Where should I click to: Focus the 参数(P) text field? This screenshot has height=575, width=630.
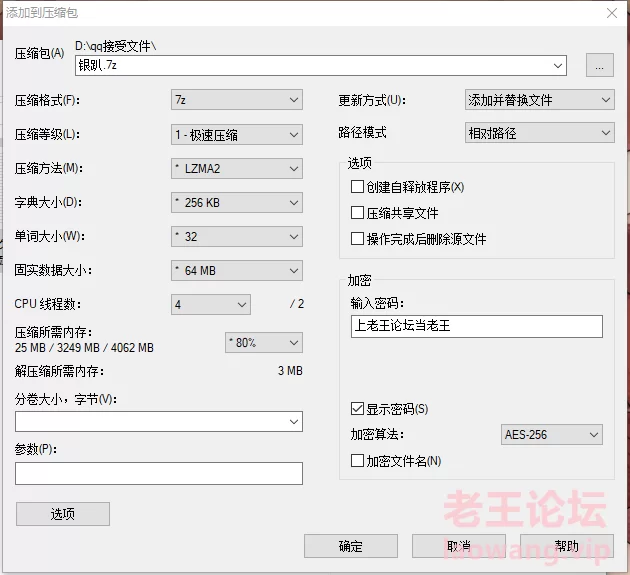(x=159, y=473)
